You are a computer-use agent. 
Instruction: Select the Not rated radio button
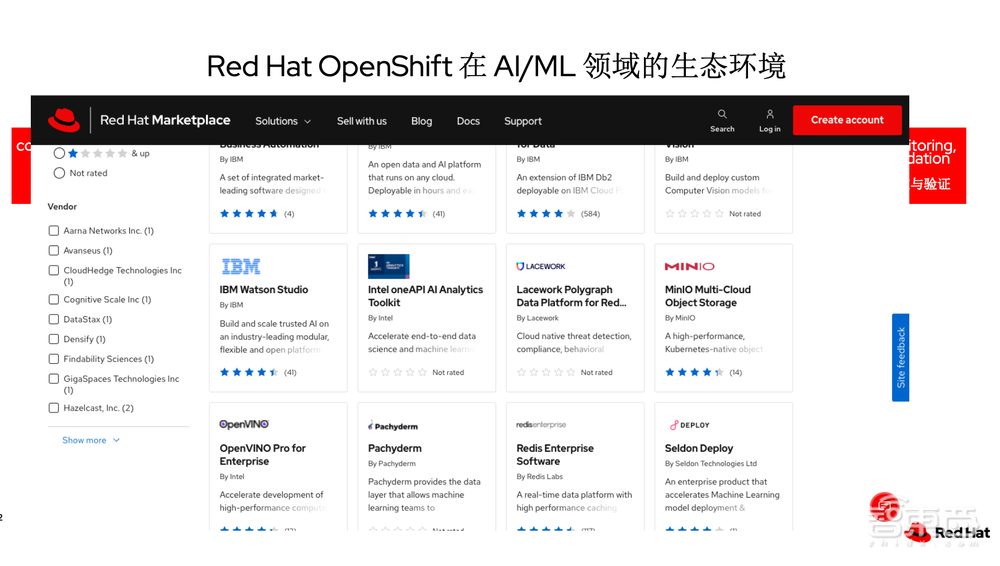click(x=59, y=173)
